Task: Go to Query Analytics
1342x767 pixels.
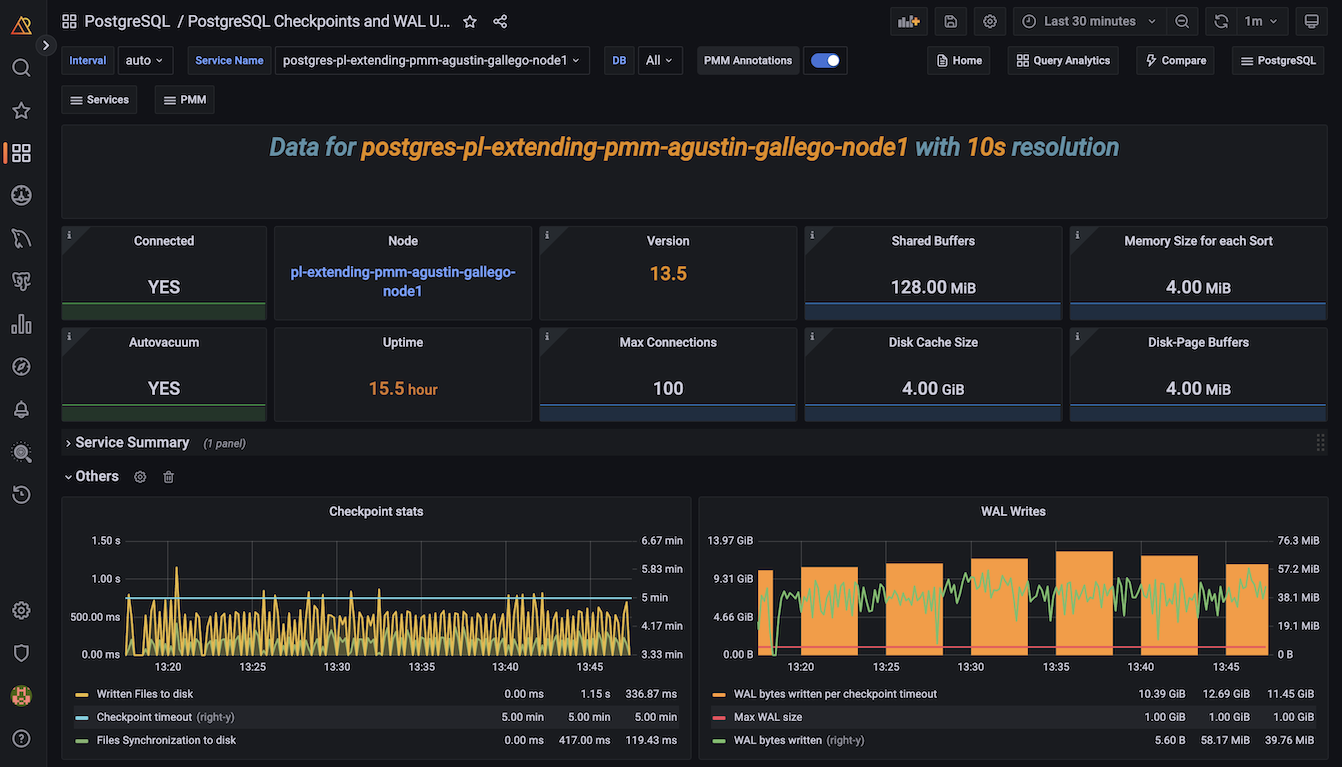Action: 1062,60
